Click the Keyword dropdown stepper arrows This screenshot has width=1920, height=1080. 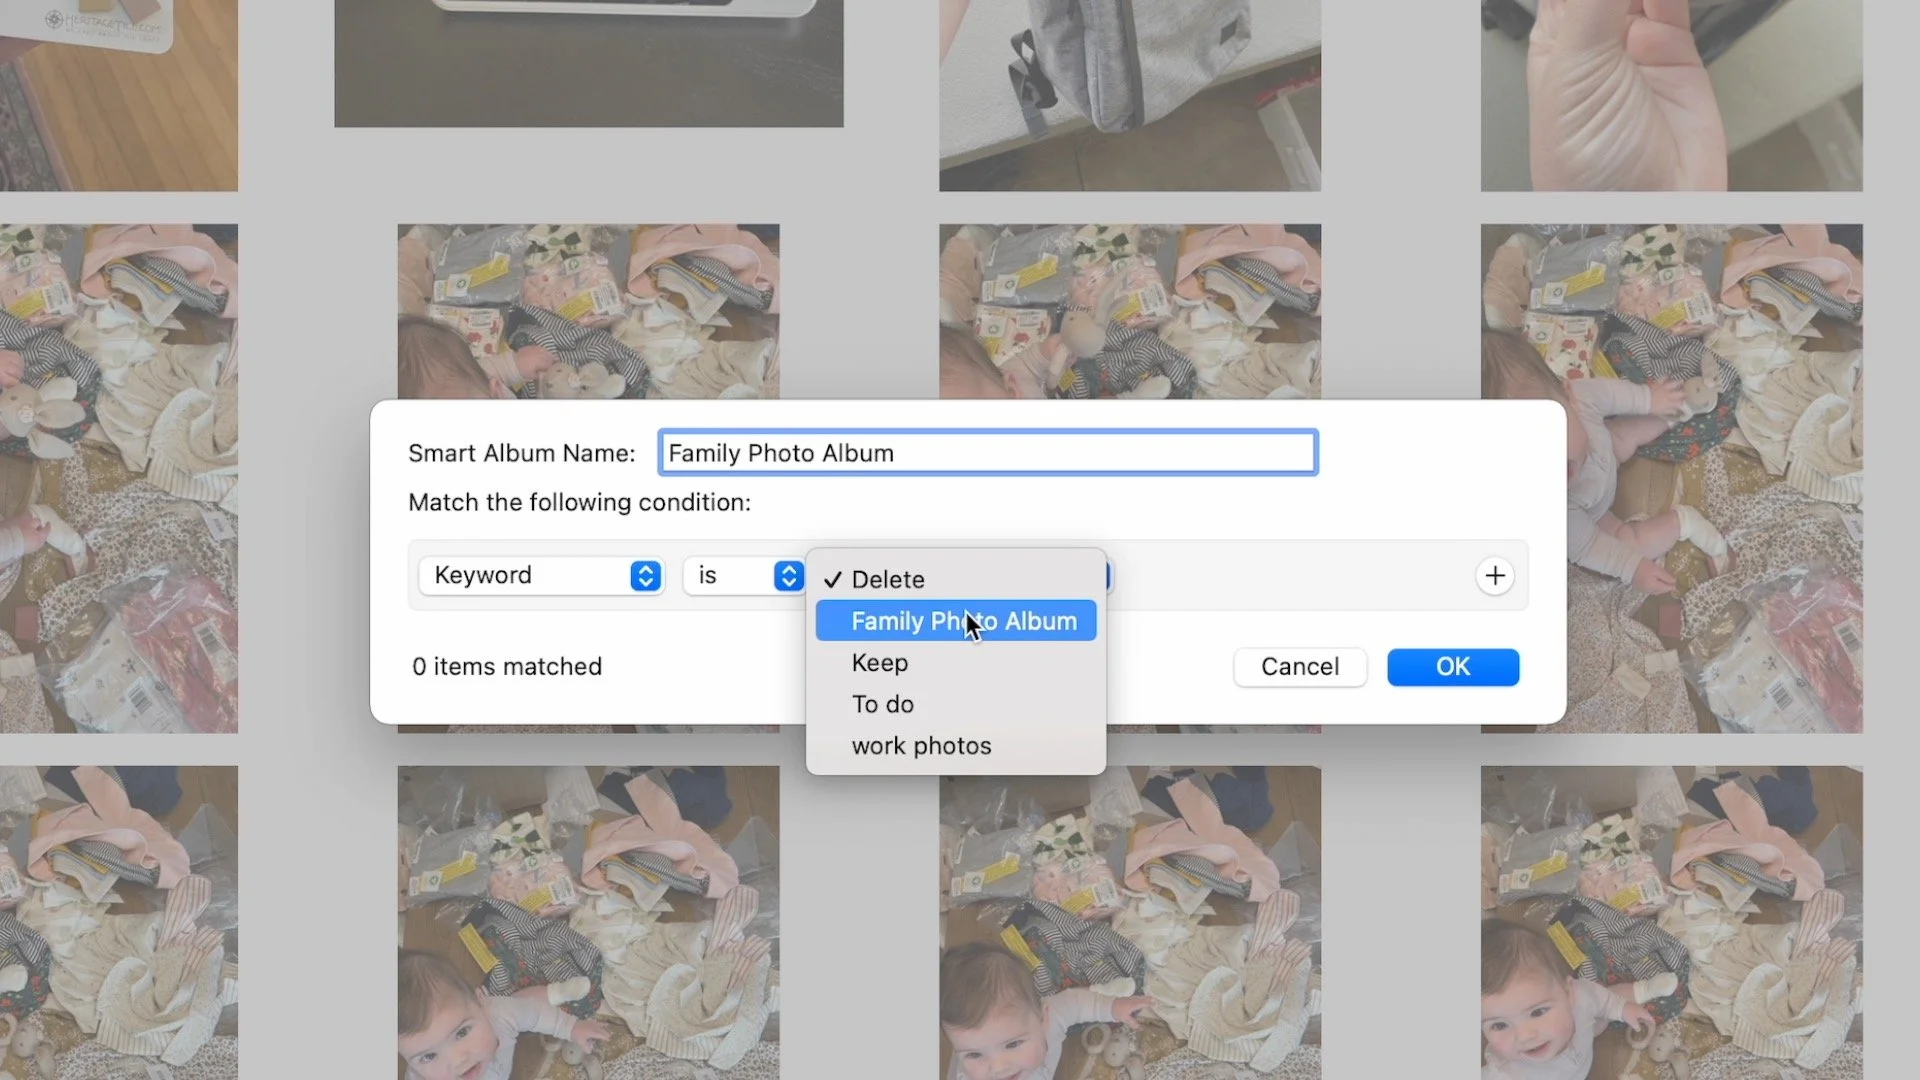[645, 576]
